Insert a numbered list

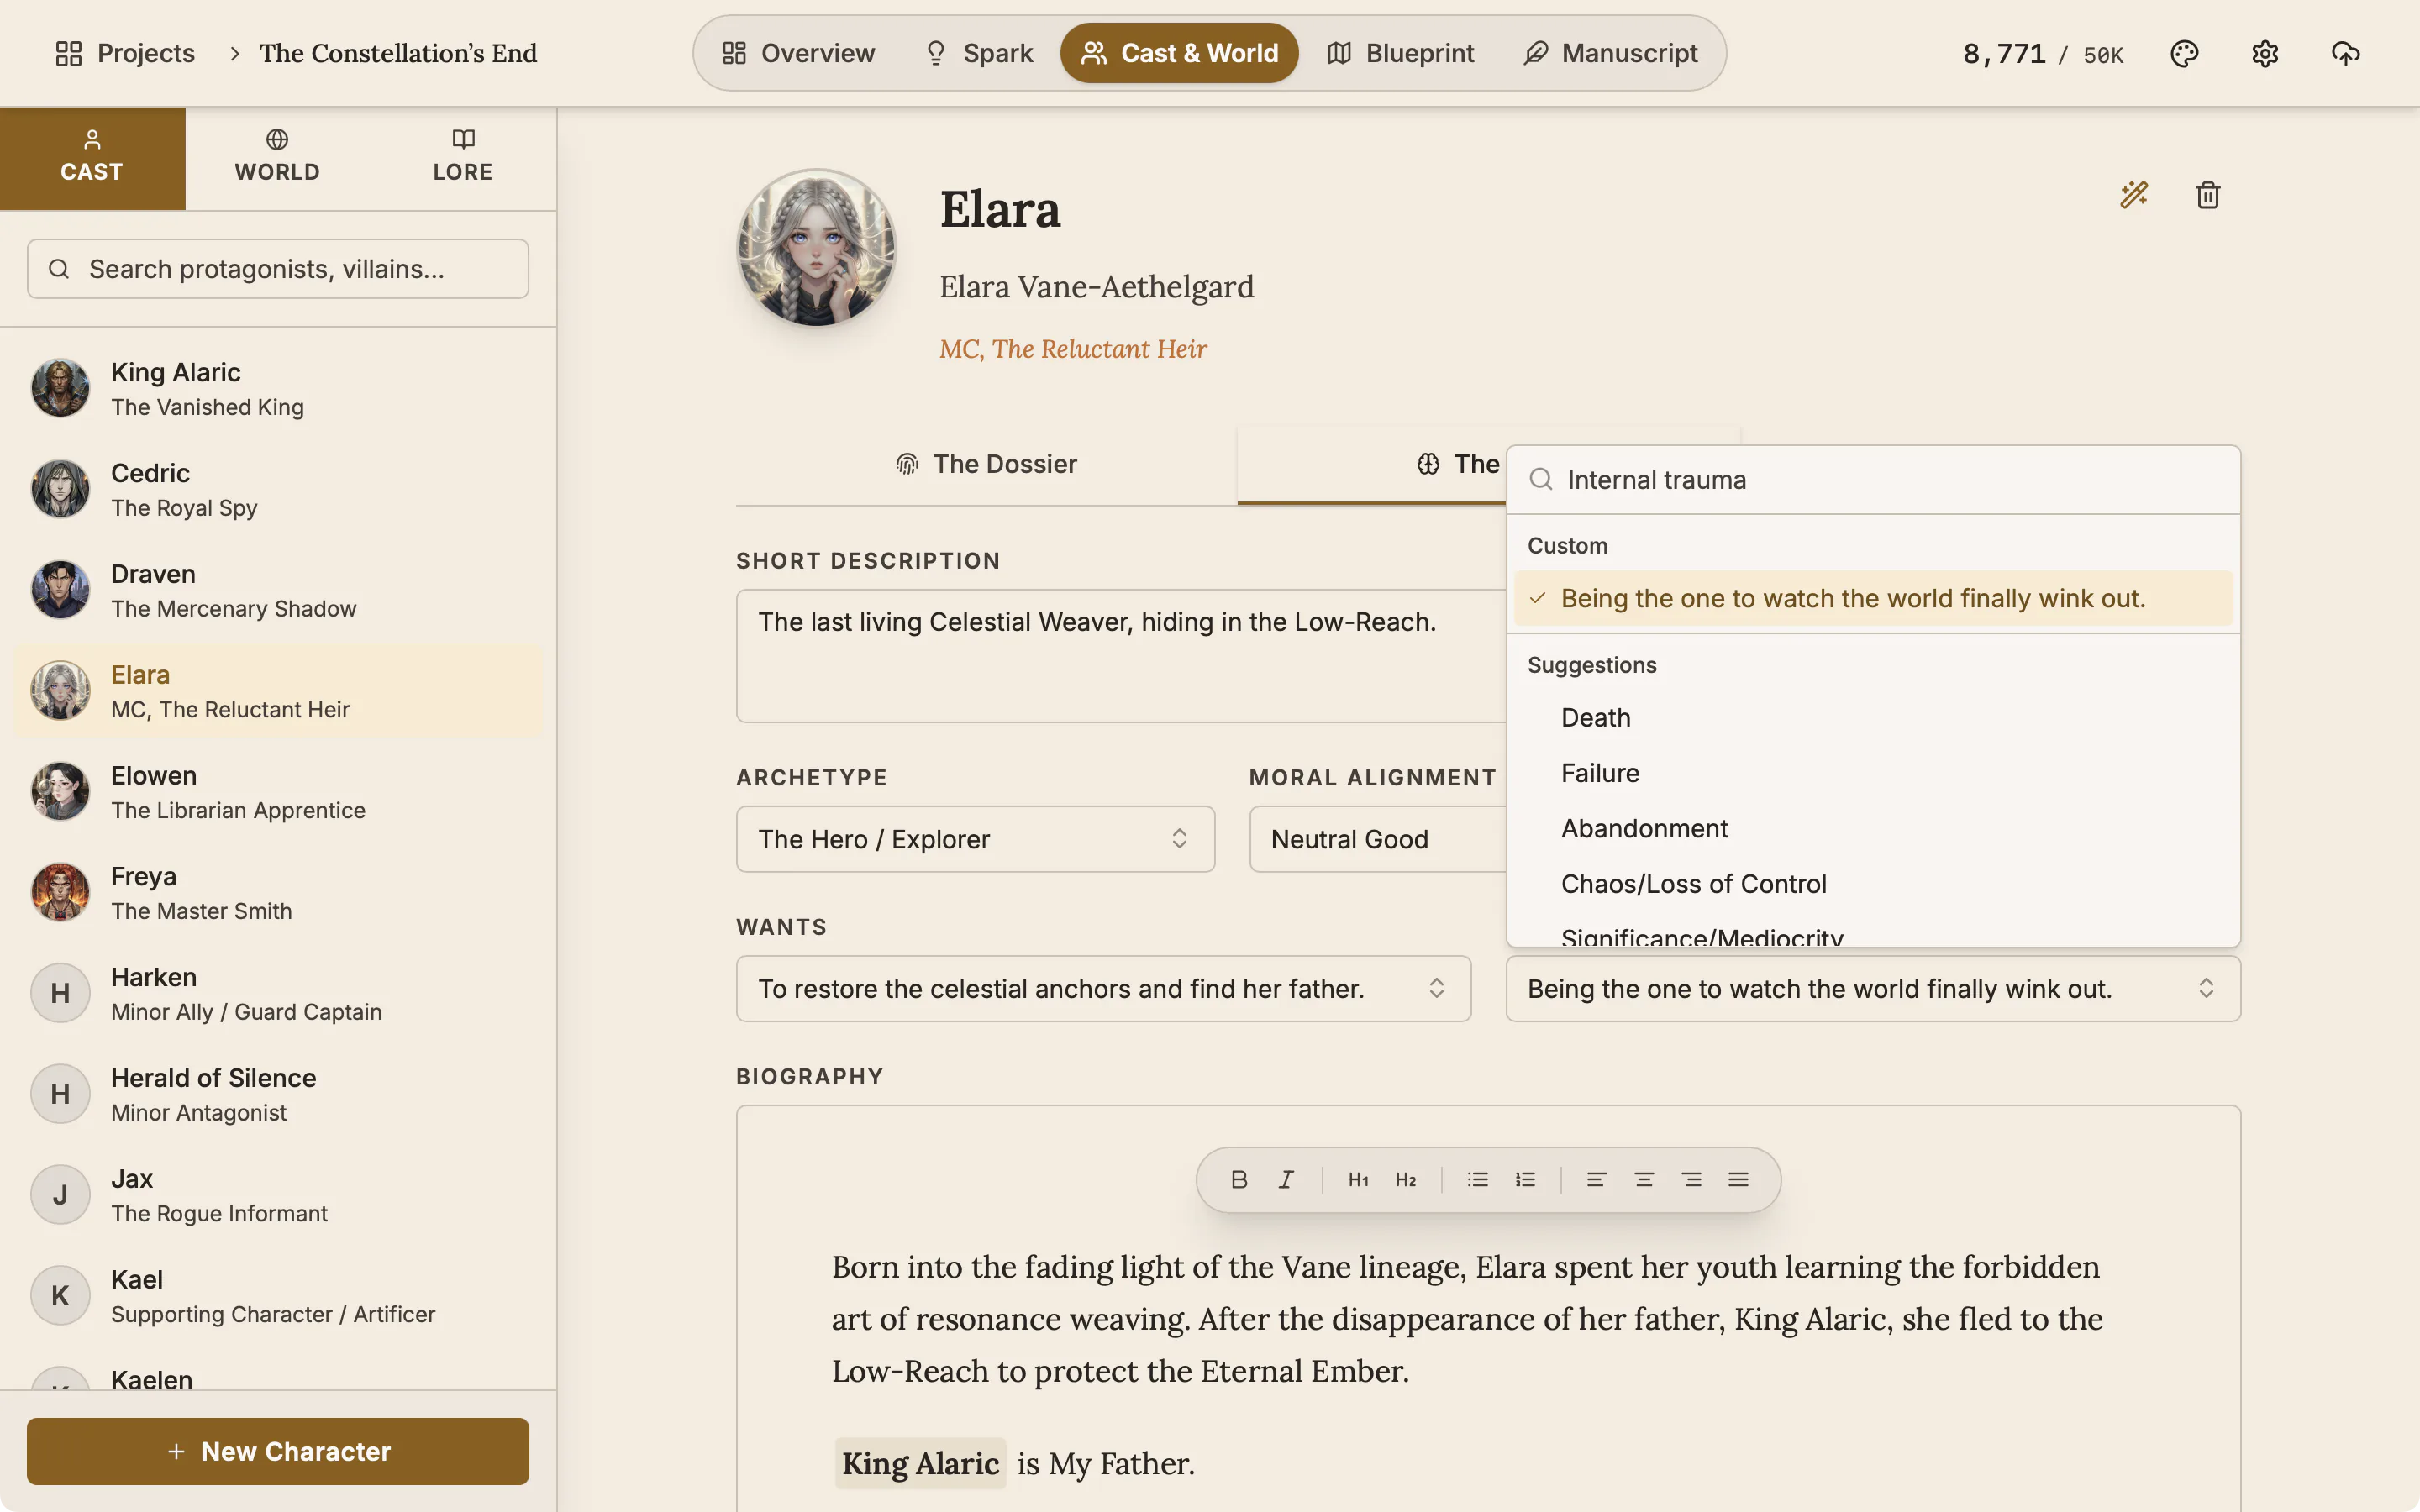pyautogui.click(x=1525, y=1179)
